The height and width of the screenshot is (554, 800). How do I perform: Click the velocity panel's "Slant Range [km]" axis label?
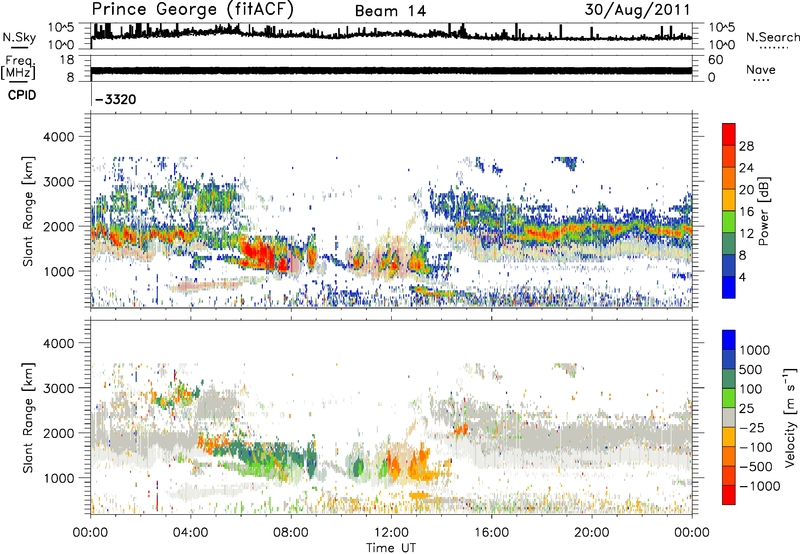tap(28, 418)
